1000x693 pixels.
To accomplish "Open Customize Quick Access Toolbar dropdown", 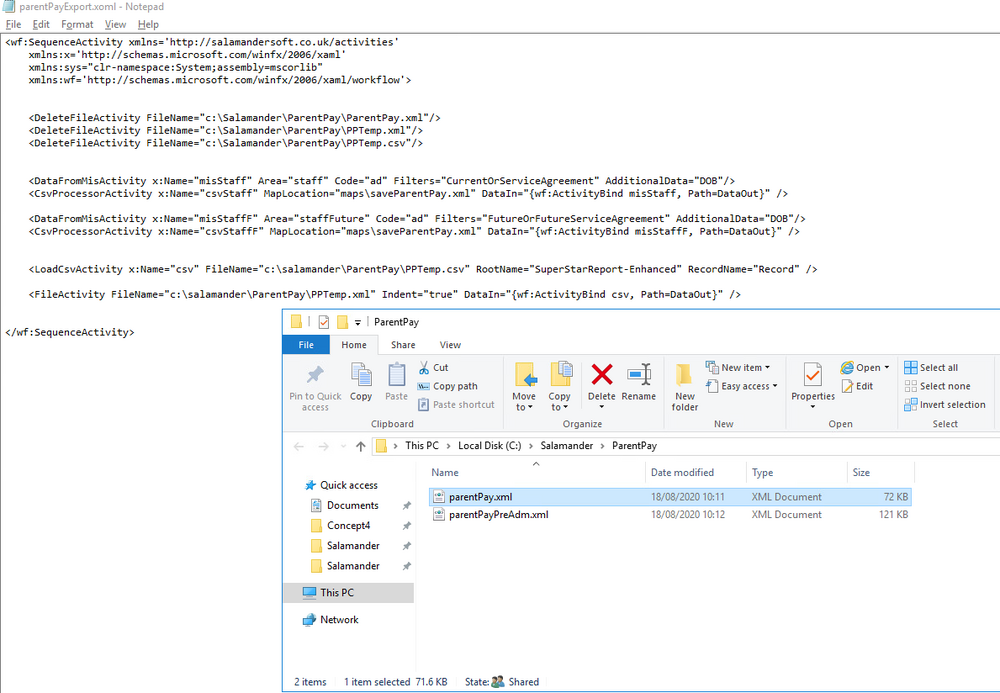I will pos(358,323).
